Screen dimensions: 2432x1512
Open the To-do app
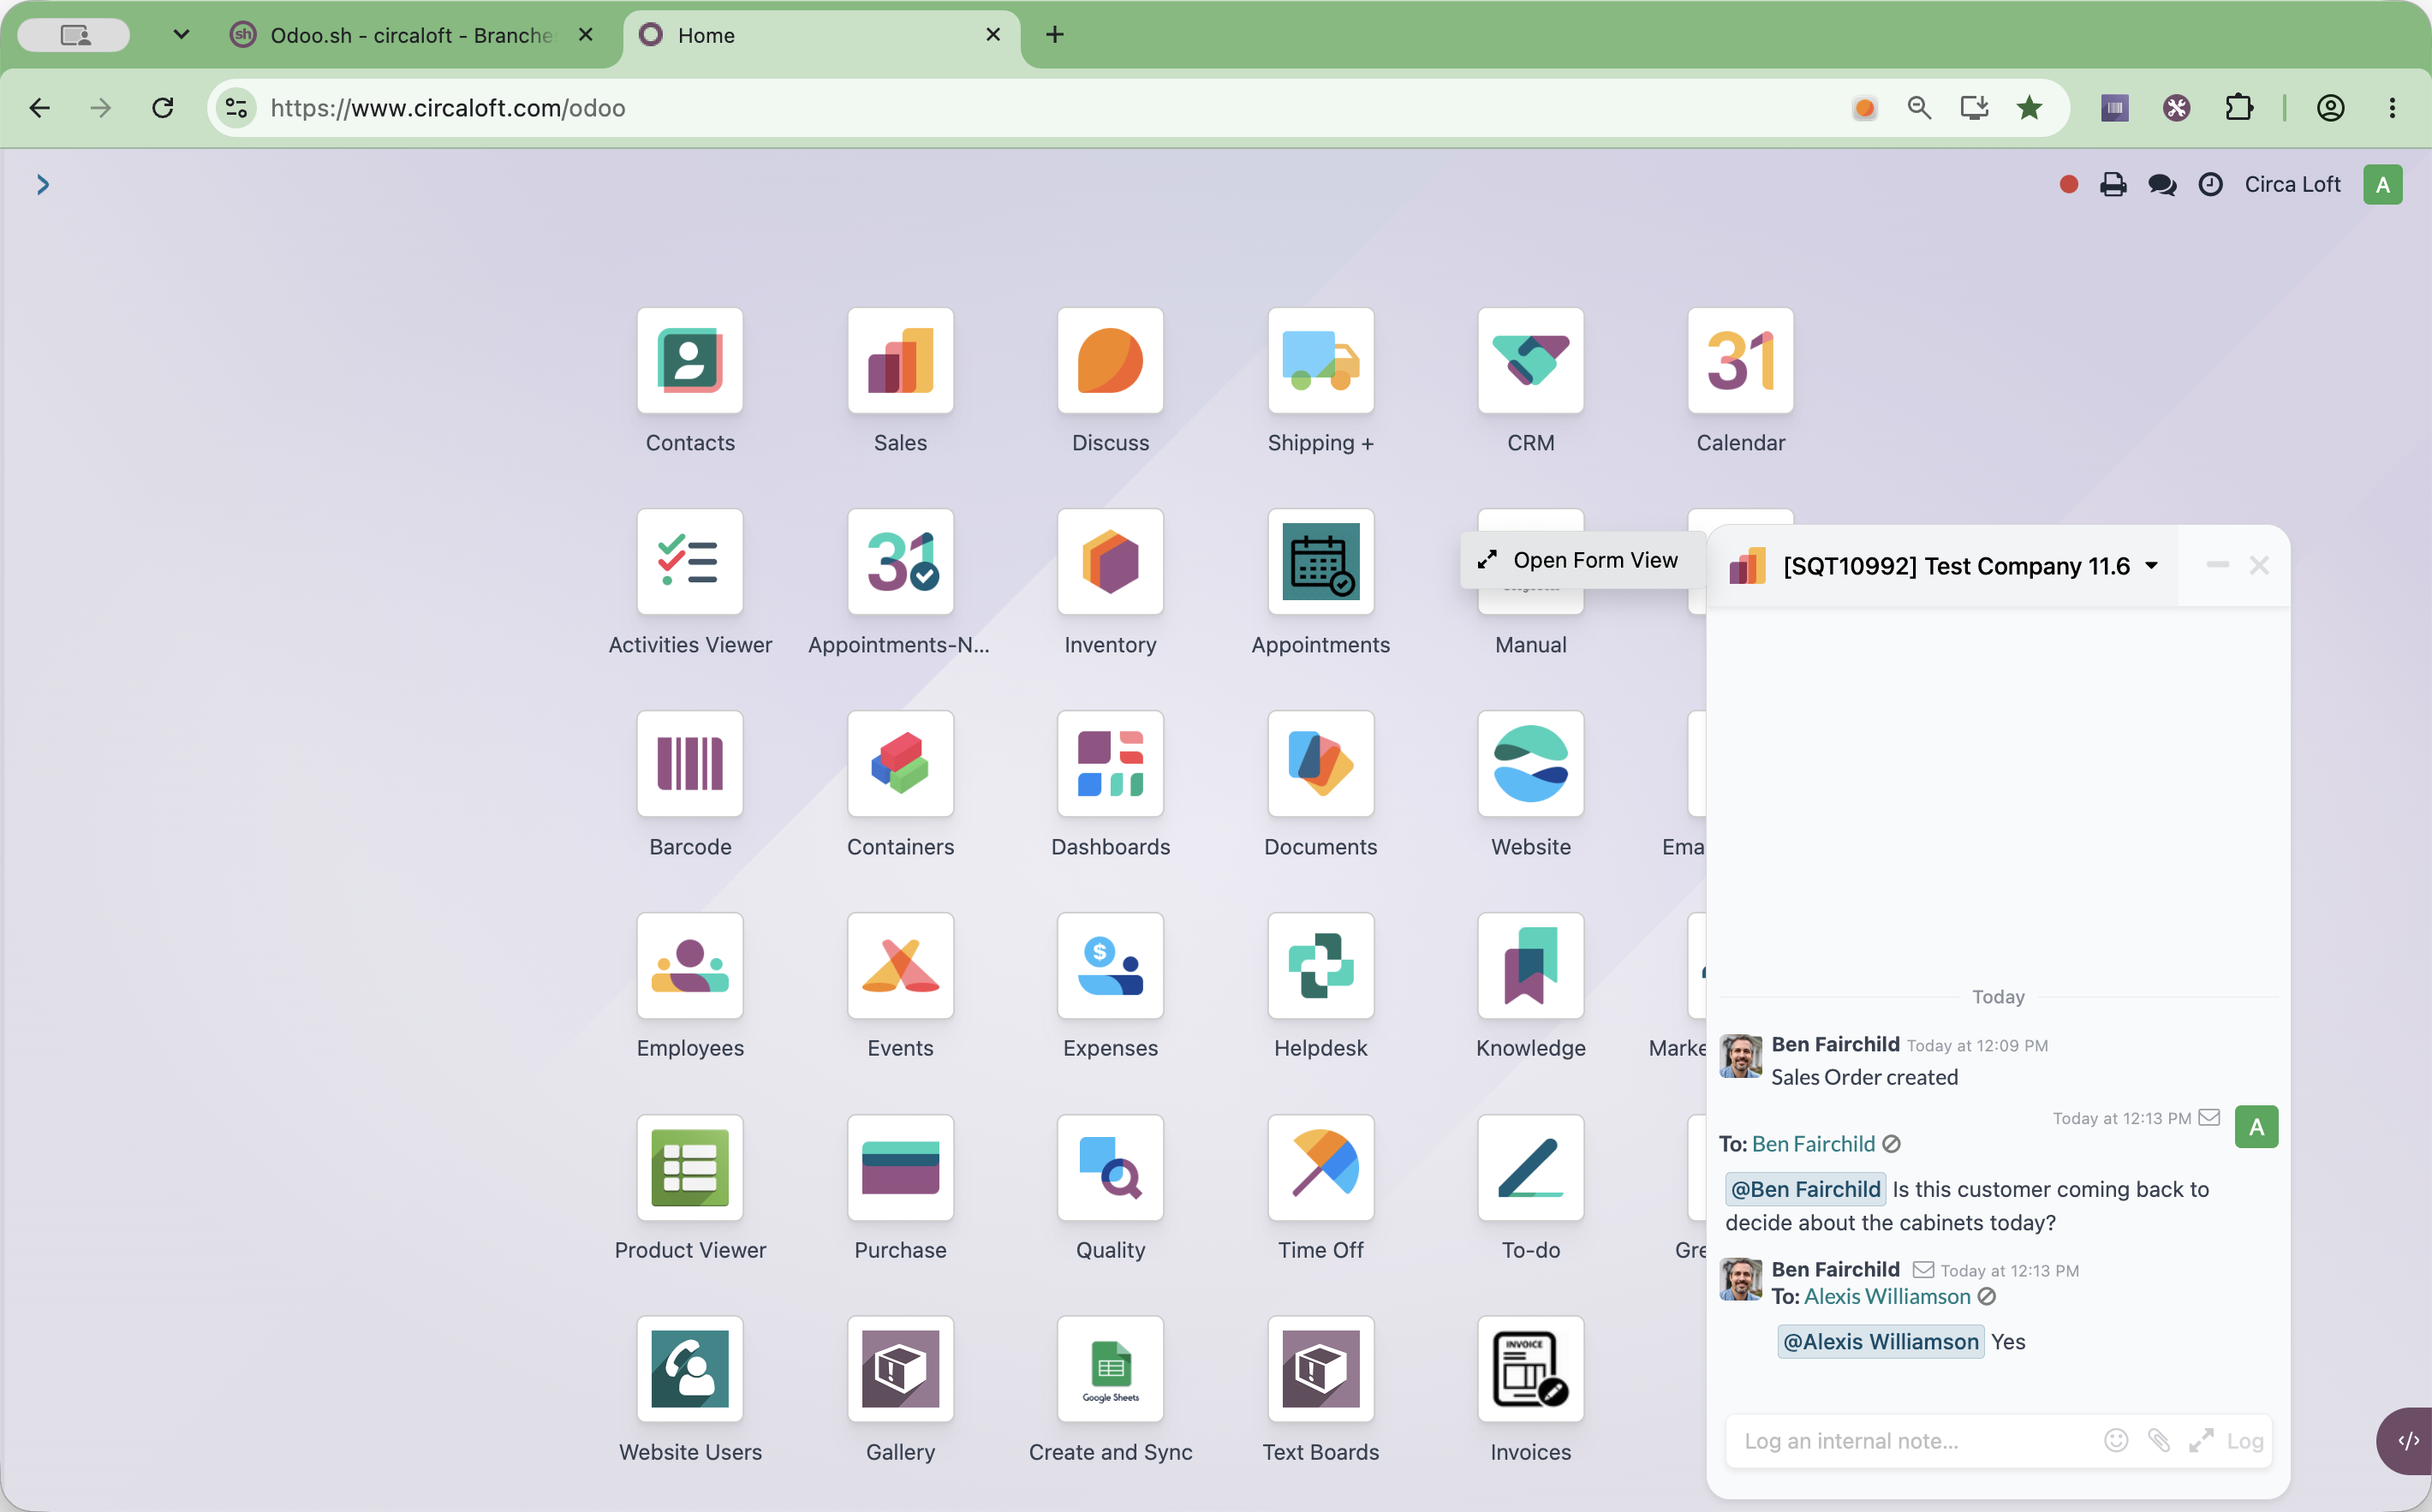(x=1530, y=1168)
